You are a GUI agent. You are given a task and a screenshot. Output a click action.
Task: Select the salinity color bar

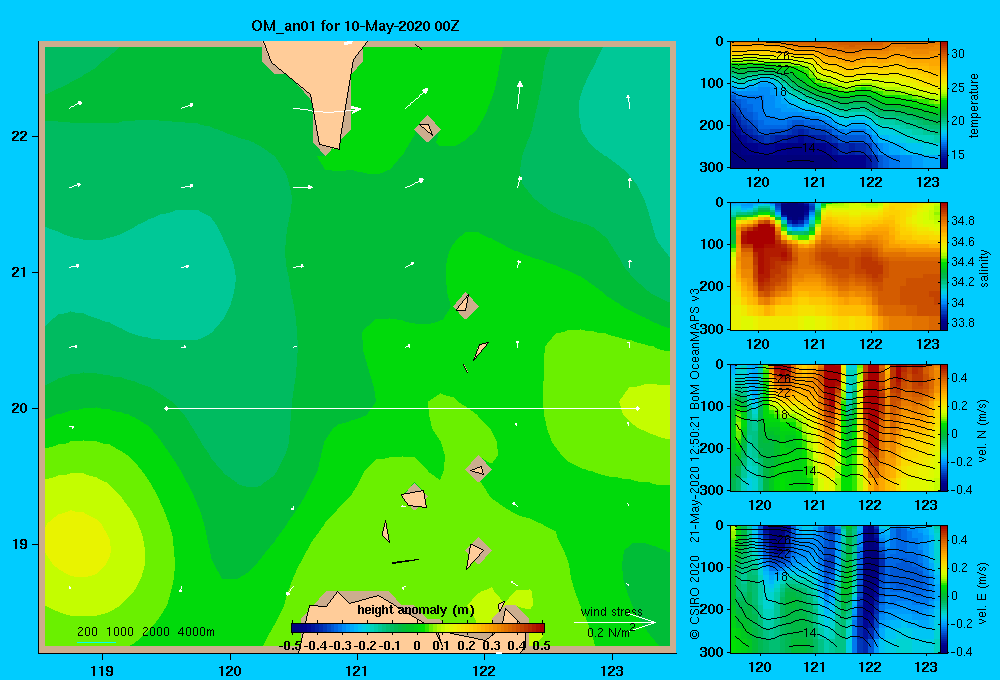(x=943, y=266)
